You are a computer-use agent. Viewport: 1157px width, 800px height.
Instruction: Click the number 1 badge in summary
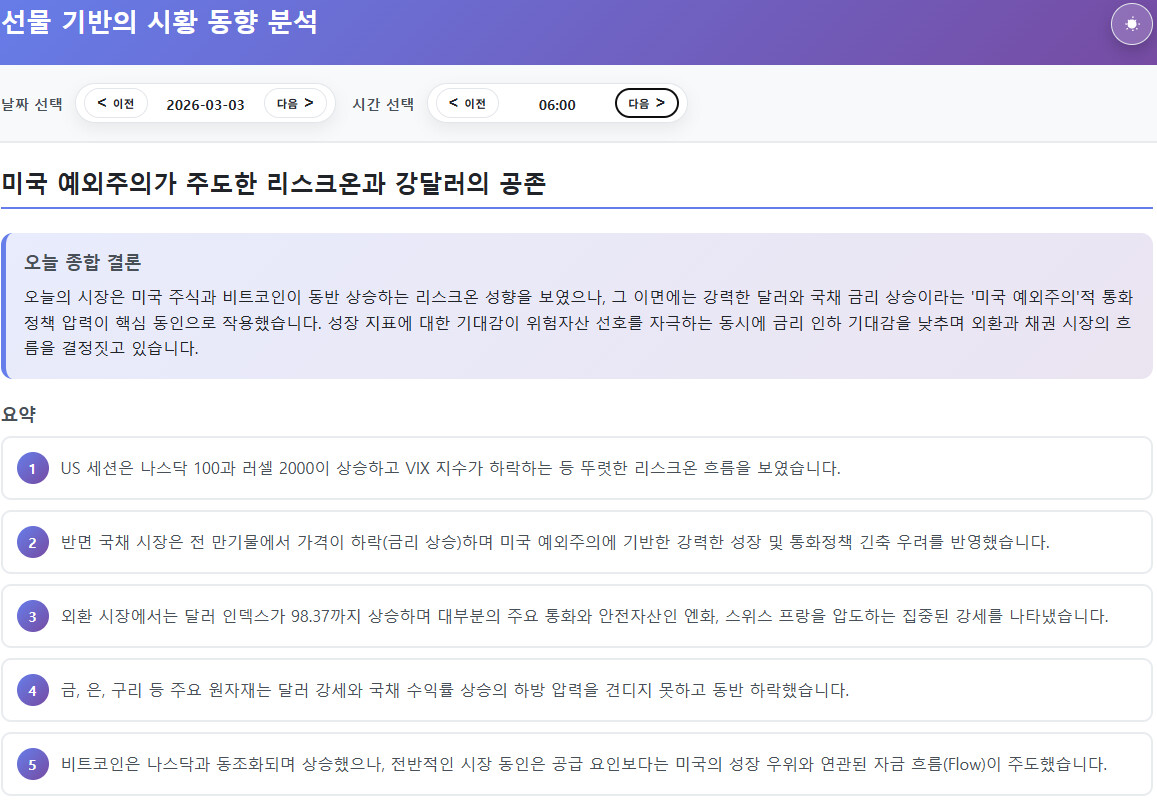32,468
